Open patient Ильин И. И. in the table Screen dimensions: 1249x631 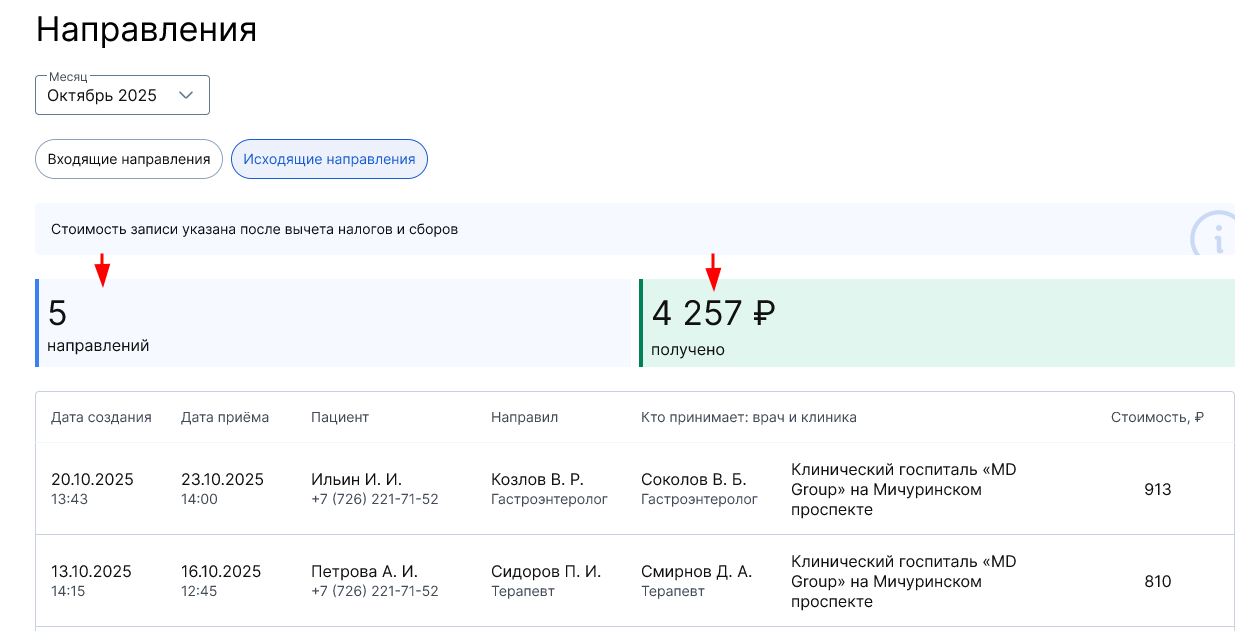coord(356,480)
